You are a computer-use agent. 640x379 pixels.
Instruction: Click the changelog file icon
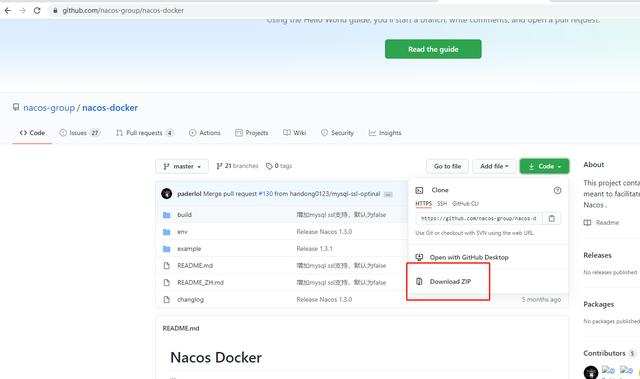pos(167,299)
